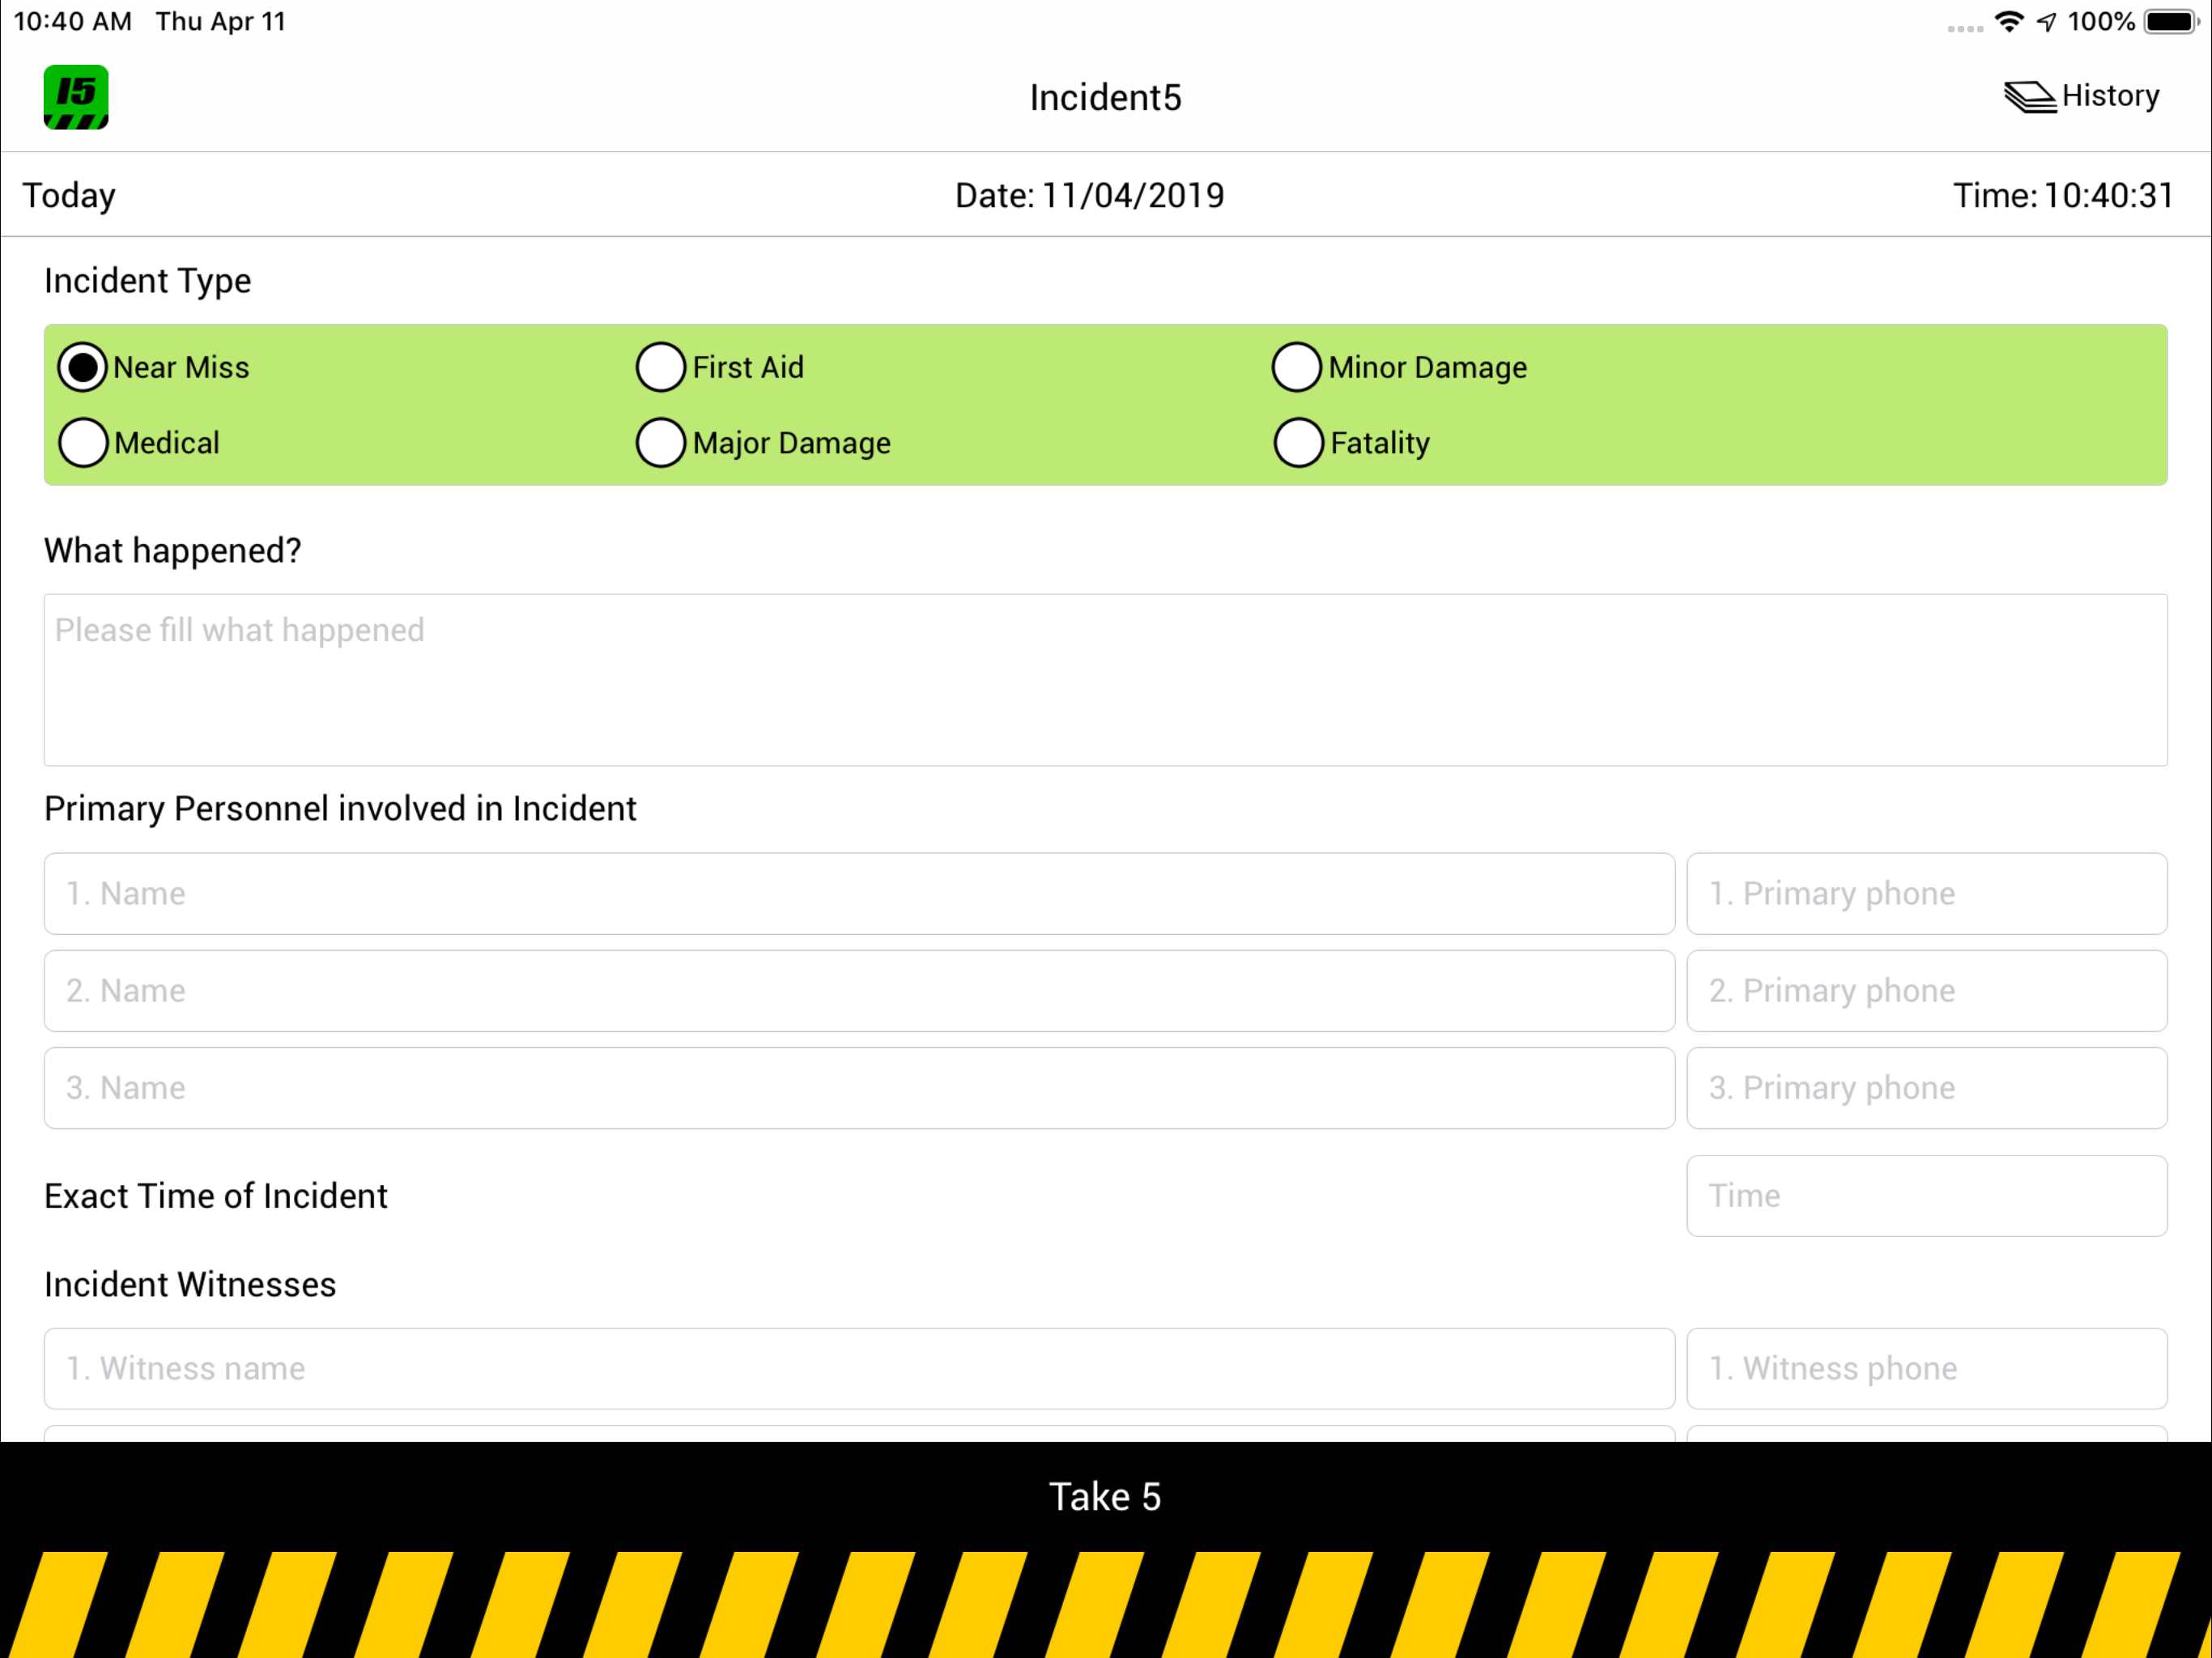Tap the 2. Primary phone field

(1925, 990)
